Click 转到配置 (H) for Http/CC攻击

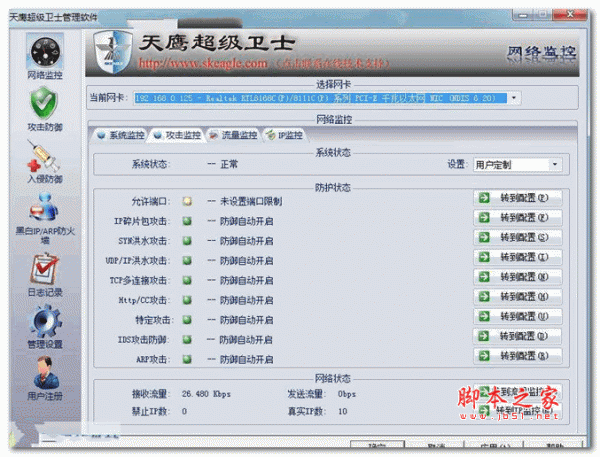point(518,297)
